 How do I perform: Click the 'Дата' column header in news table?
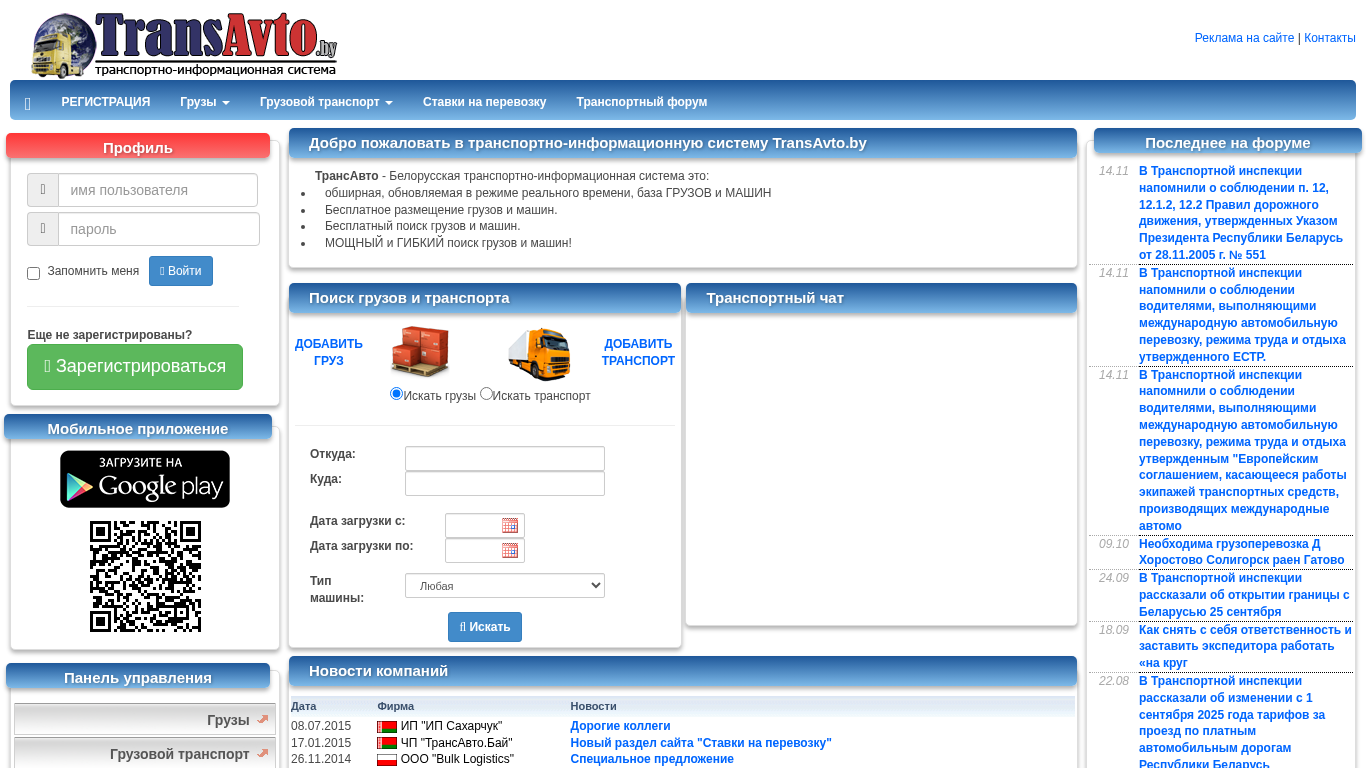click(x=303, y=706)
